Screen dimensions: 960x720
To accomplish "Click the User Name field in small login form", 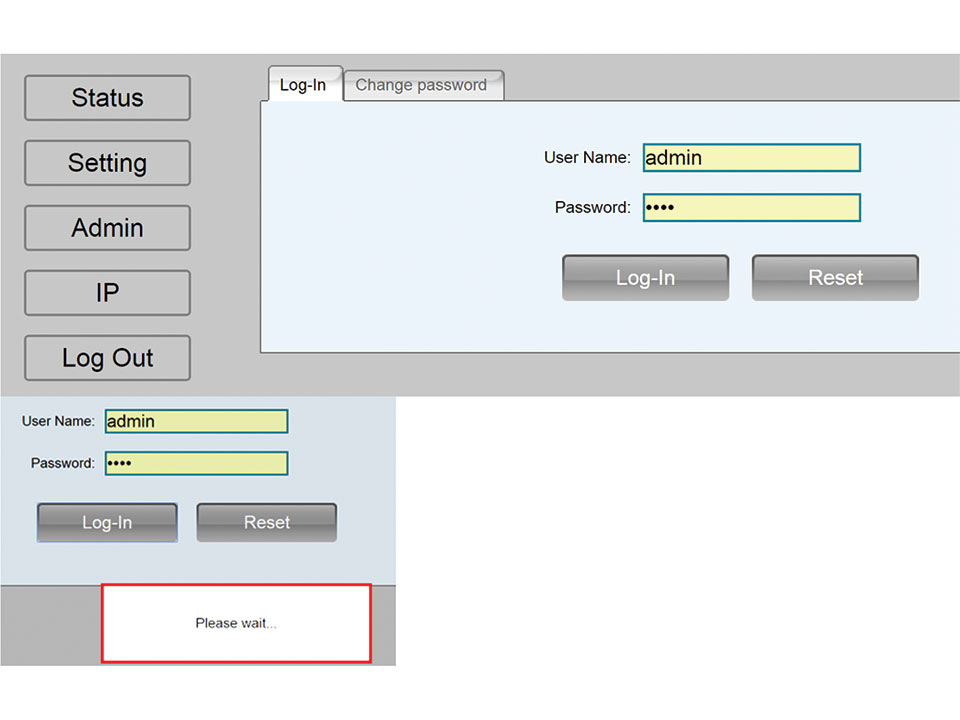I will click(196, 422).
